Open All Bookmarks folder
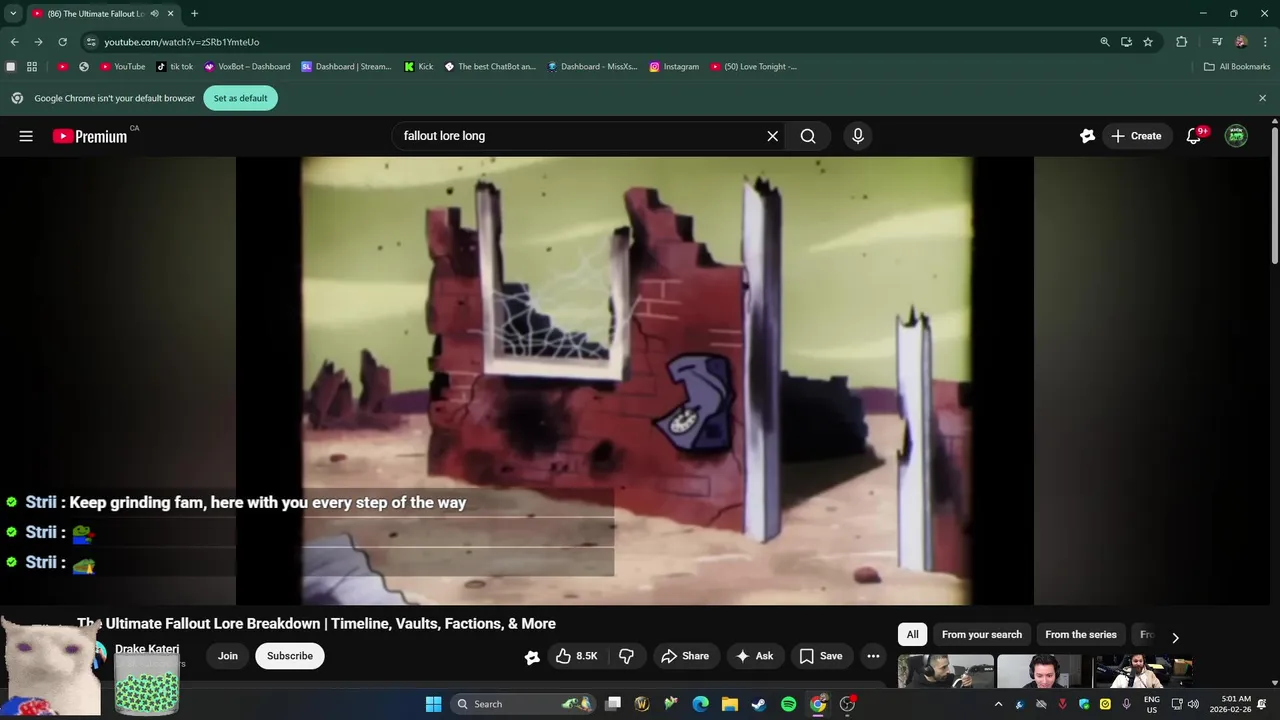This screenshot has width=1280, height=720. [x=1237, y=67]
